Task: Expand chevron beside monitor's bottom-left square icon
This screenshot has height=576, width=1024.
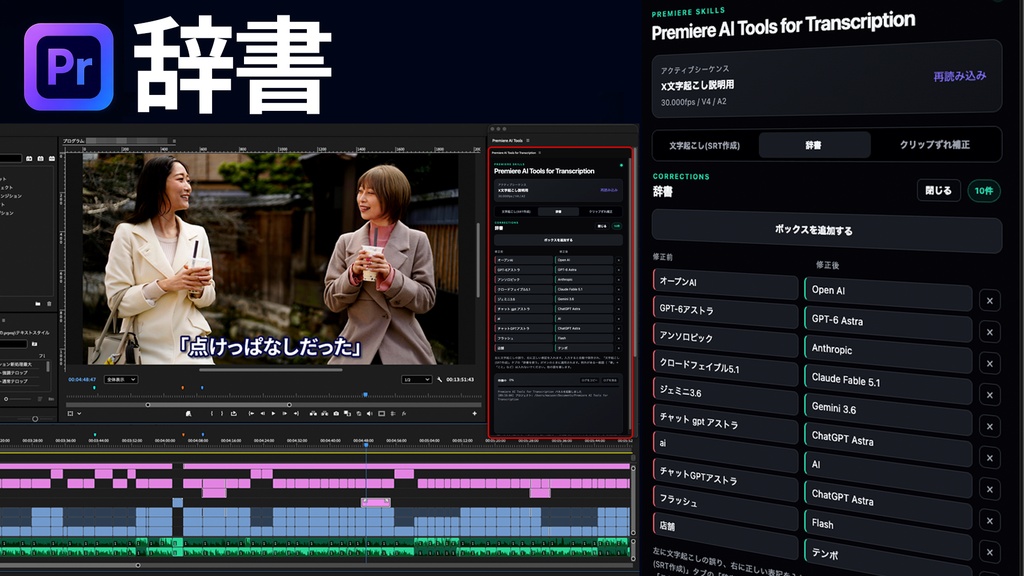Action: [x=79, y=413]
